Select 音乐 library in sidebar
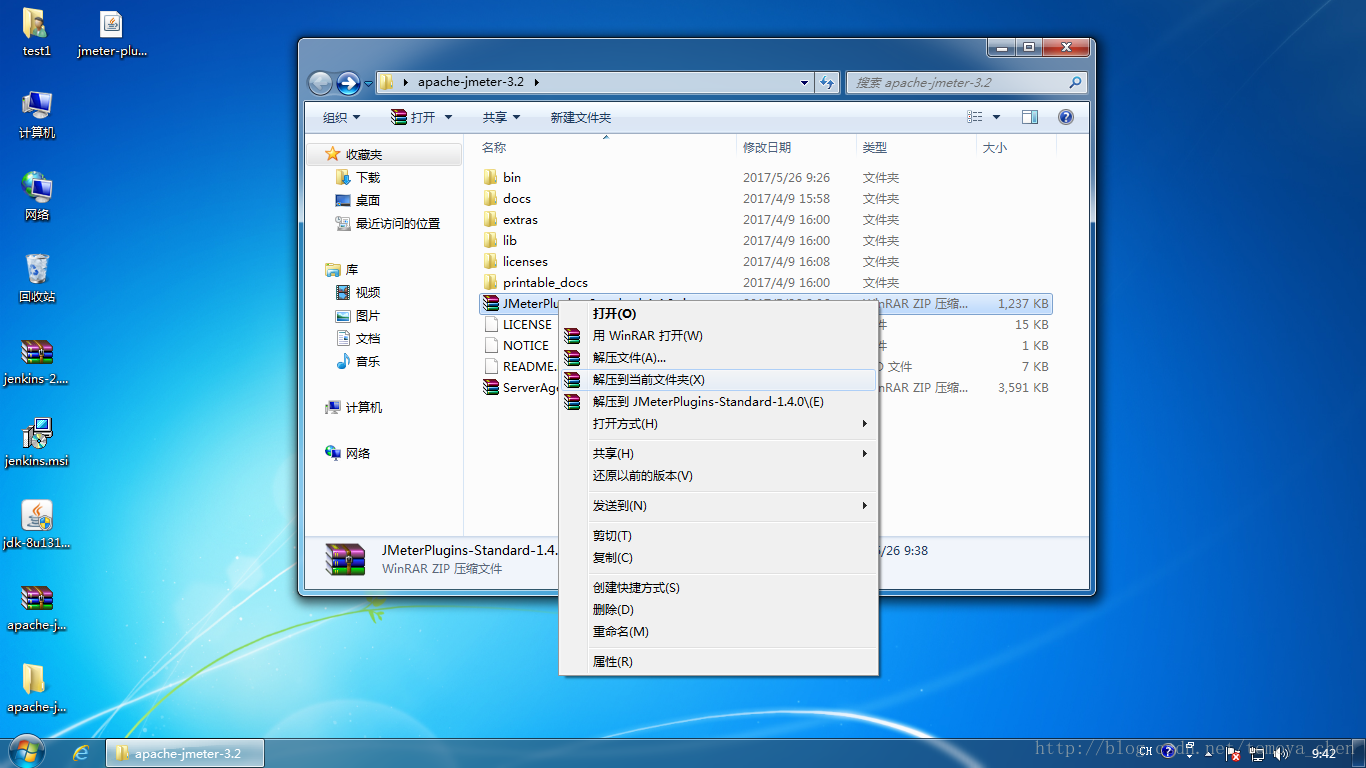Screen dimensions: 1366x768 pyautogui.click(x=358, y=361)
